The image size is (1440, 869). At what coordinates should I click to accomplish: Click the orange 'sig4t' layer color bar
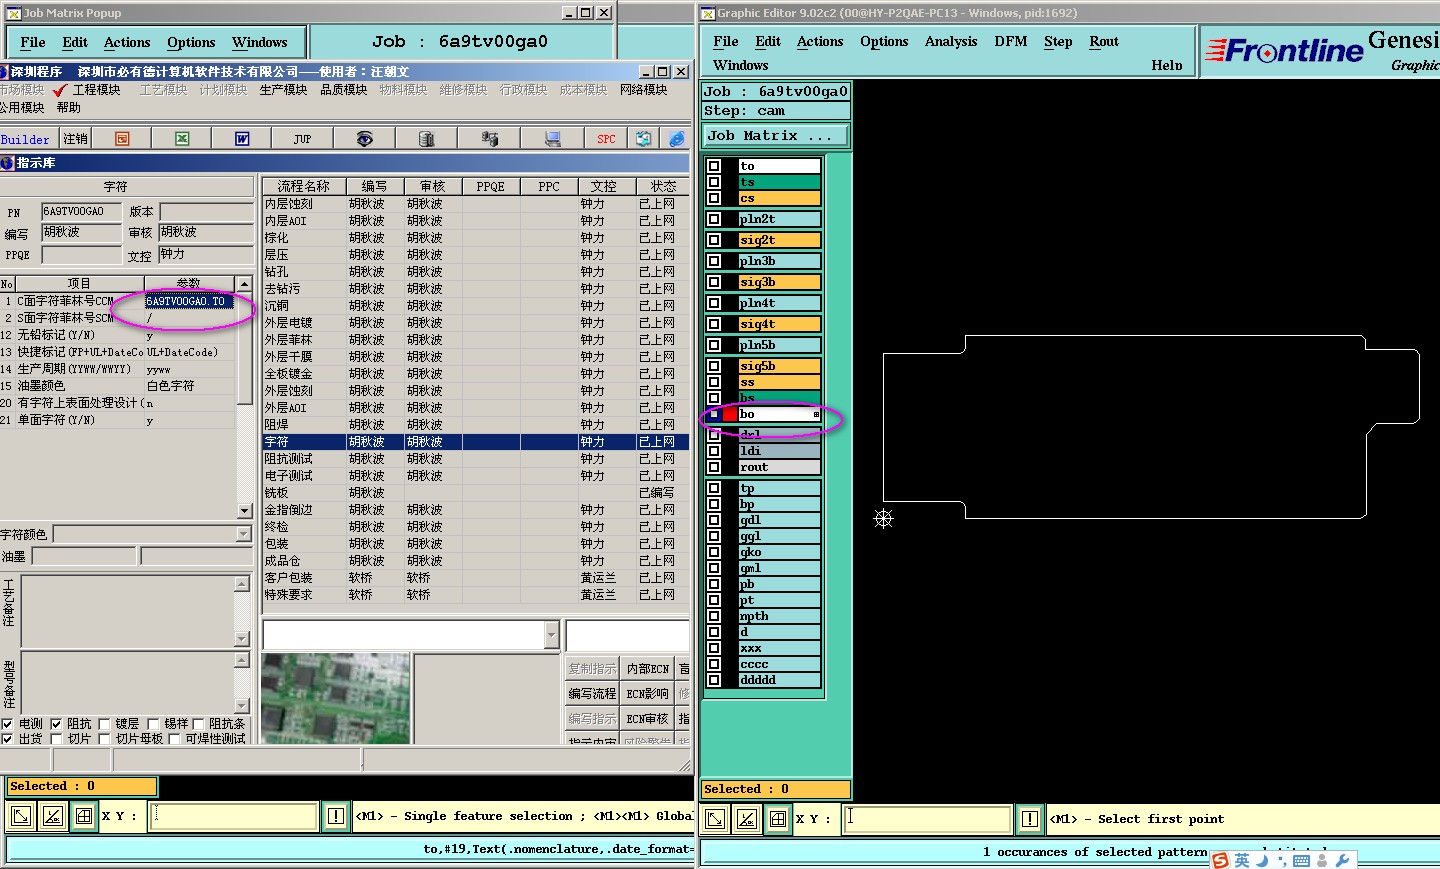point(779,324)
